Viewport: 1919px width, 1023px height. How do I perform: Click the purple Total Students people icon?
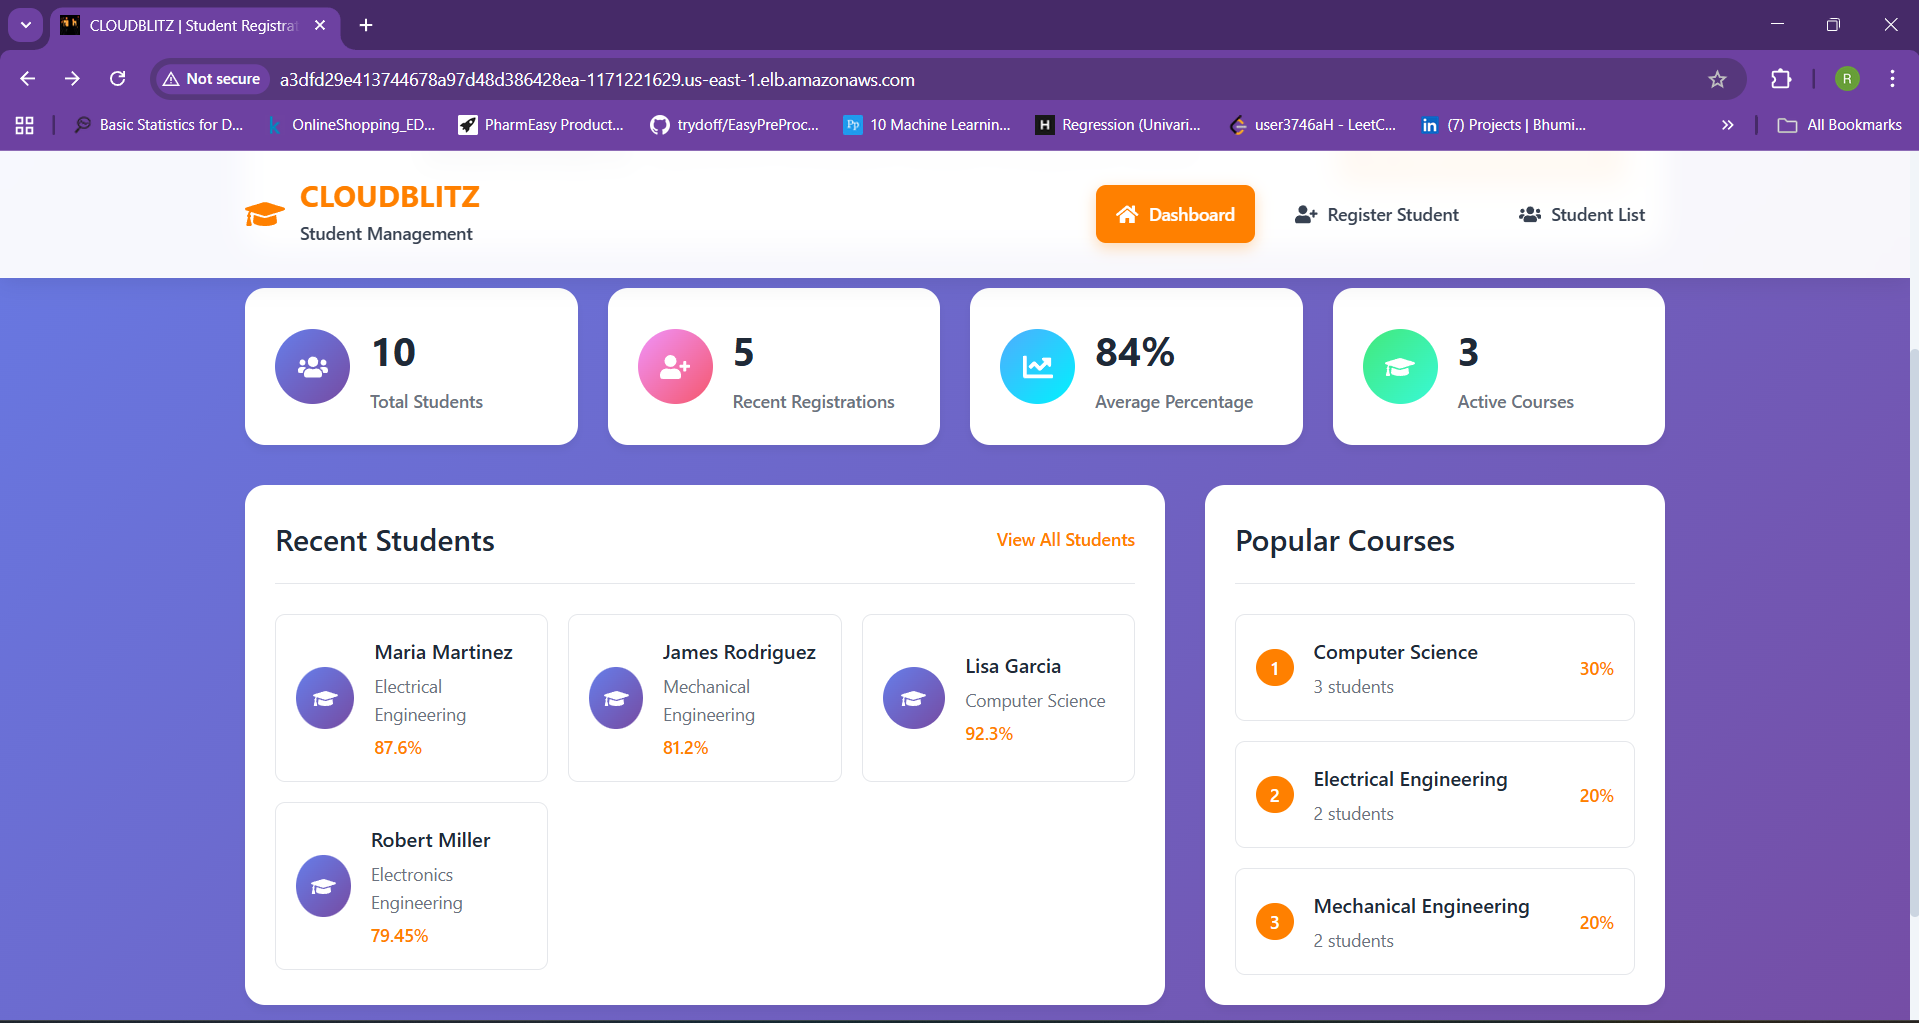click(311, 366)
